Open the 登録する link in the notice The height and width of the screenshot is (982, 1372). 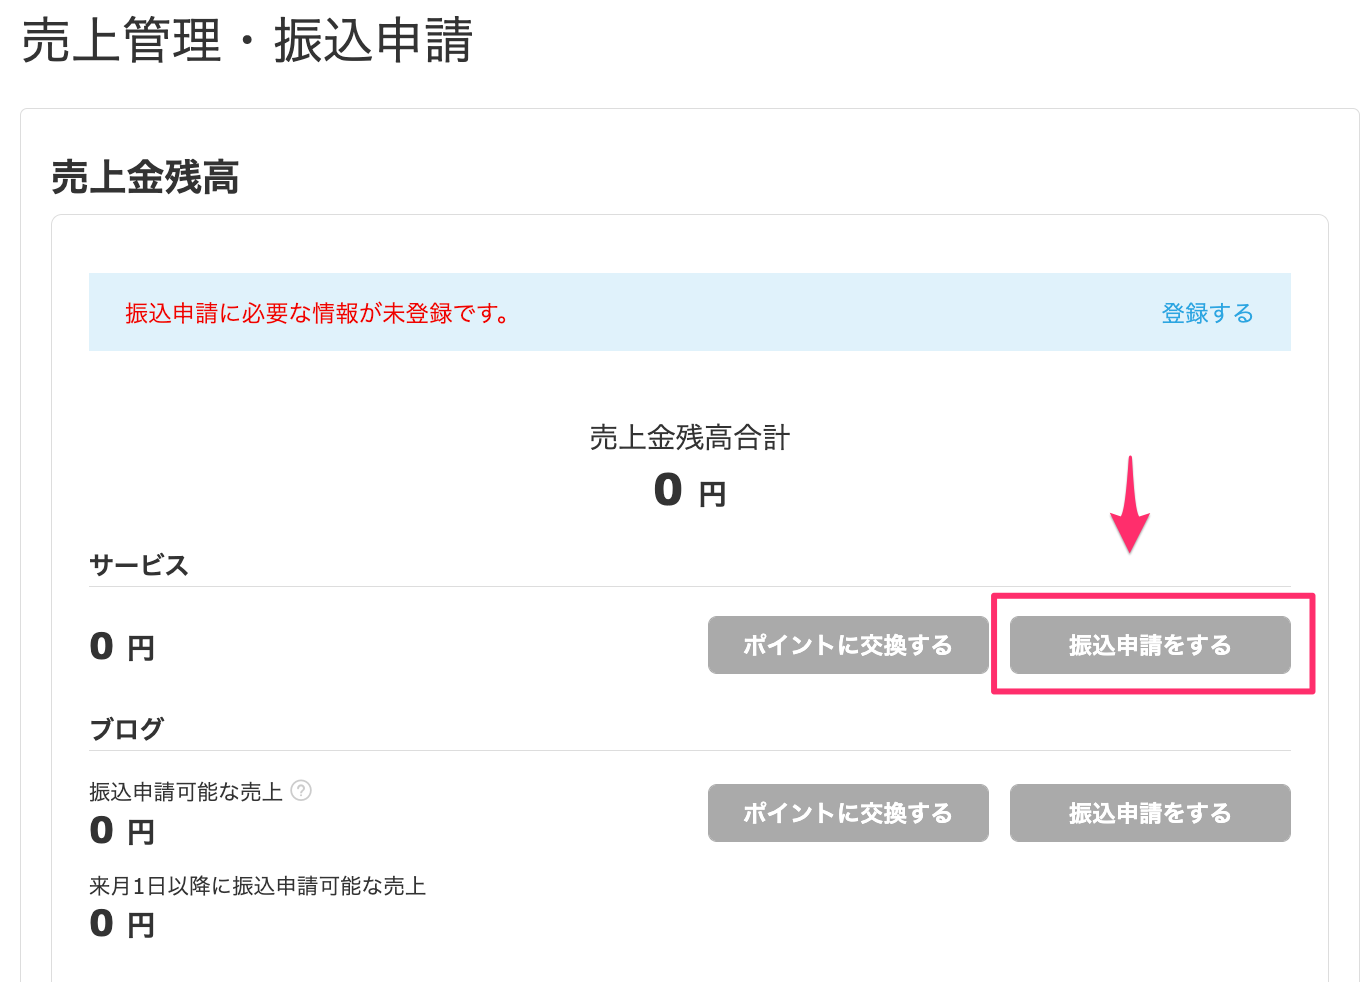tap(1207, 313)
